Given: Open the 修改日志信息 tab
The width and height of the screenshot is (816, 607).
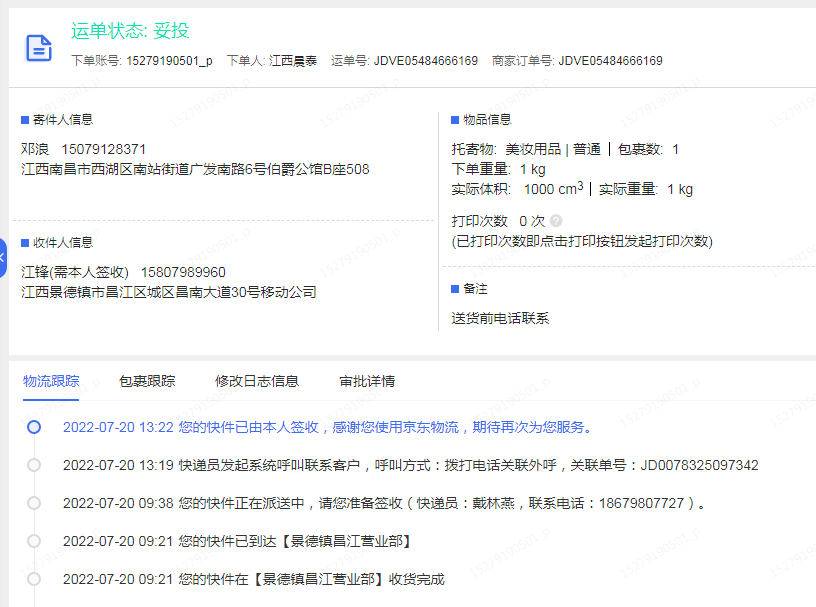Looking at the screenshot, I should tap(257, 381).
